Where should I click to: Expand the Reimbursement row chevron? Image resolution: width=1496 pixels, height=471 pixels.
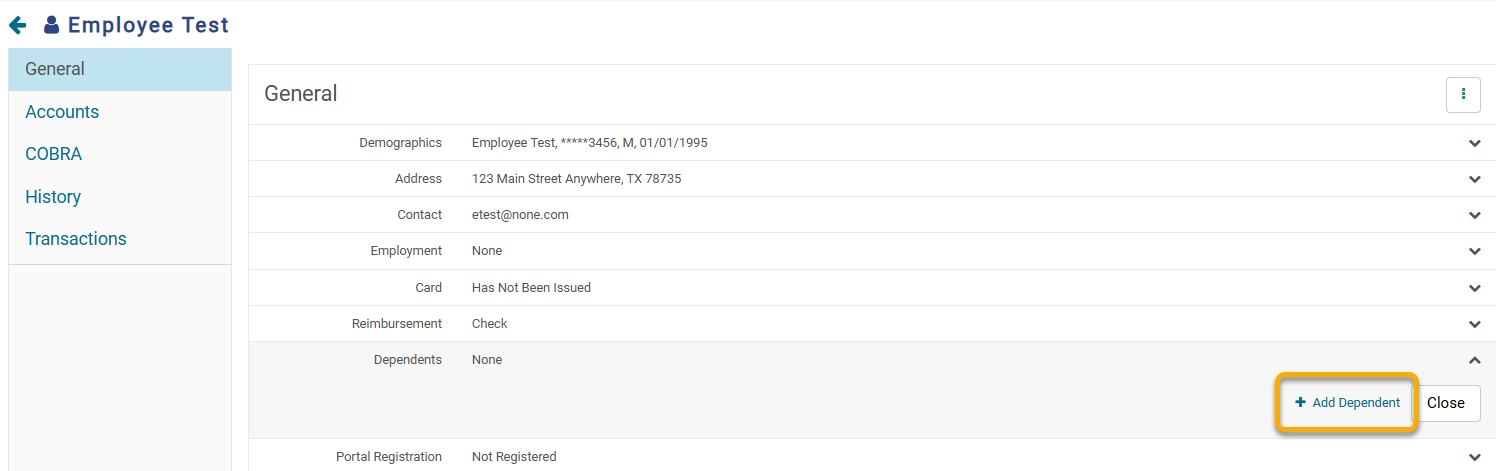[1474, 324]
